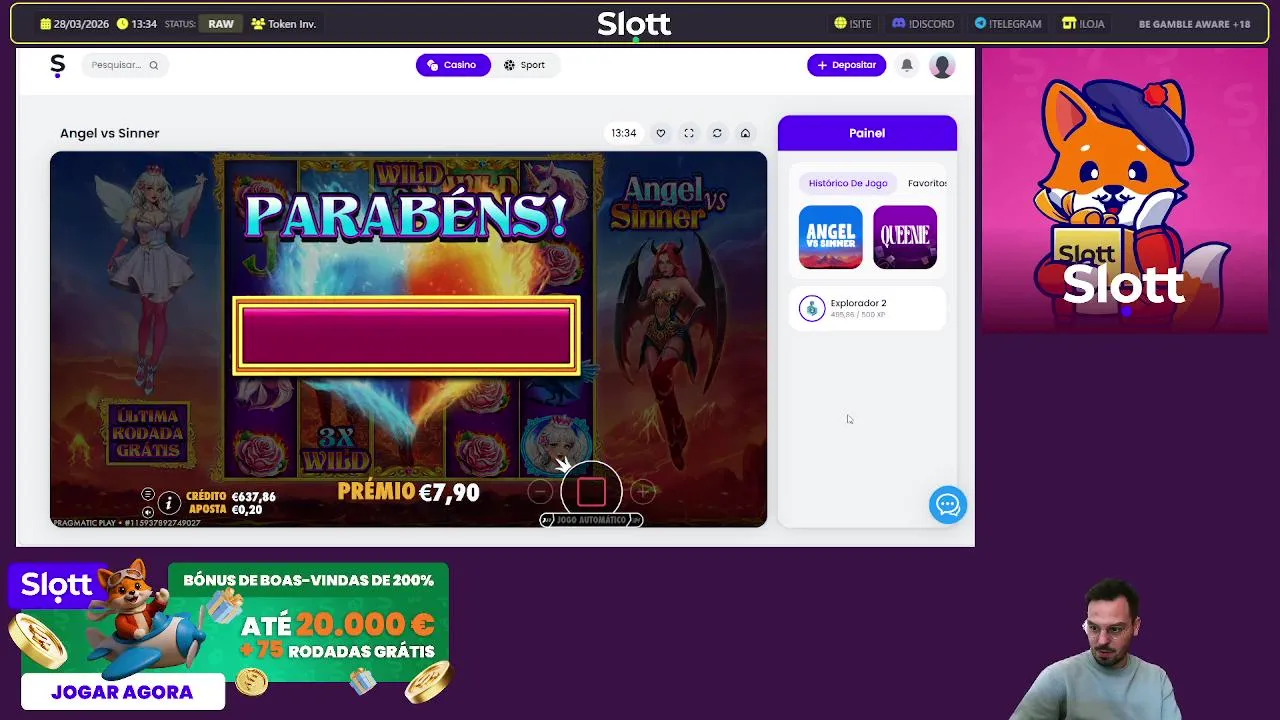The width and height of the screenshot is (1280, 720).
Task: Toggle game sound speaker icon
Action: pyautogui.click(x=148, y=511)
